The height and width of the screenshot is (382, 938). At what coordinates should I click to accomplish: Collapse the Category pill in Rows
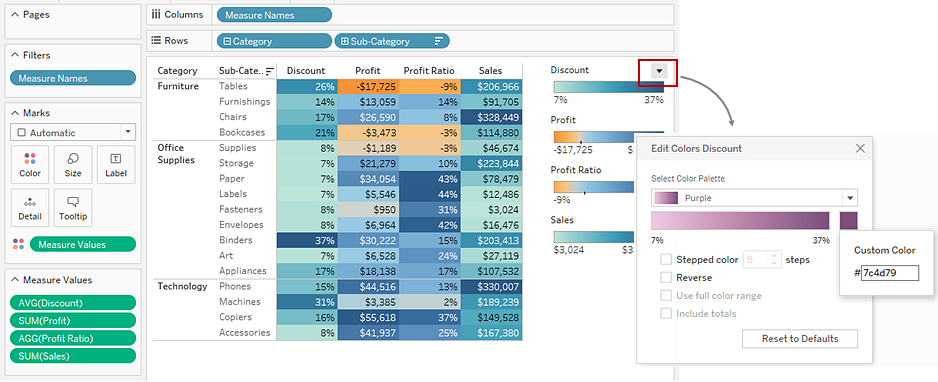click(227, 41)
